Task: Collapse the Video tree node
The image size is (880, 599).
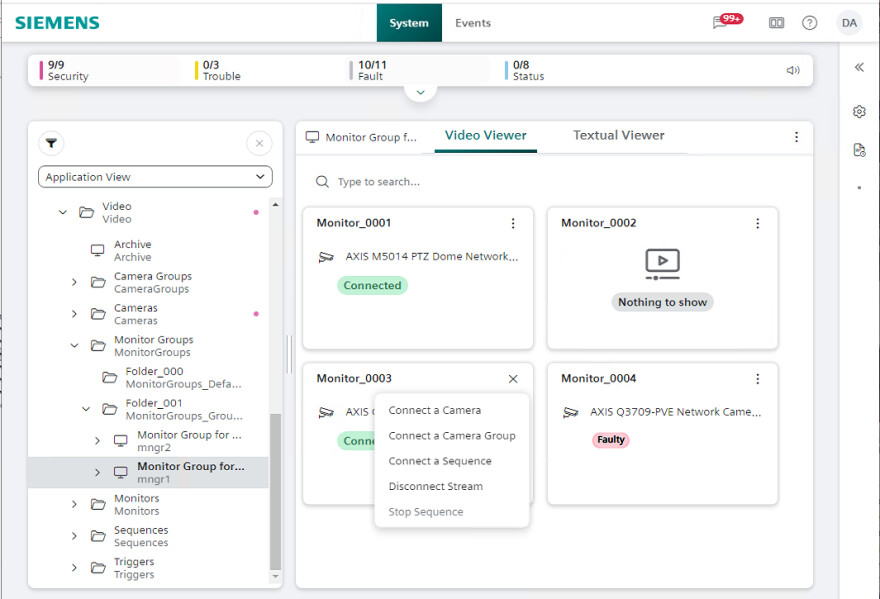Action: tap(63, 213)
